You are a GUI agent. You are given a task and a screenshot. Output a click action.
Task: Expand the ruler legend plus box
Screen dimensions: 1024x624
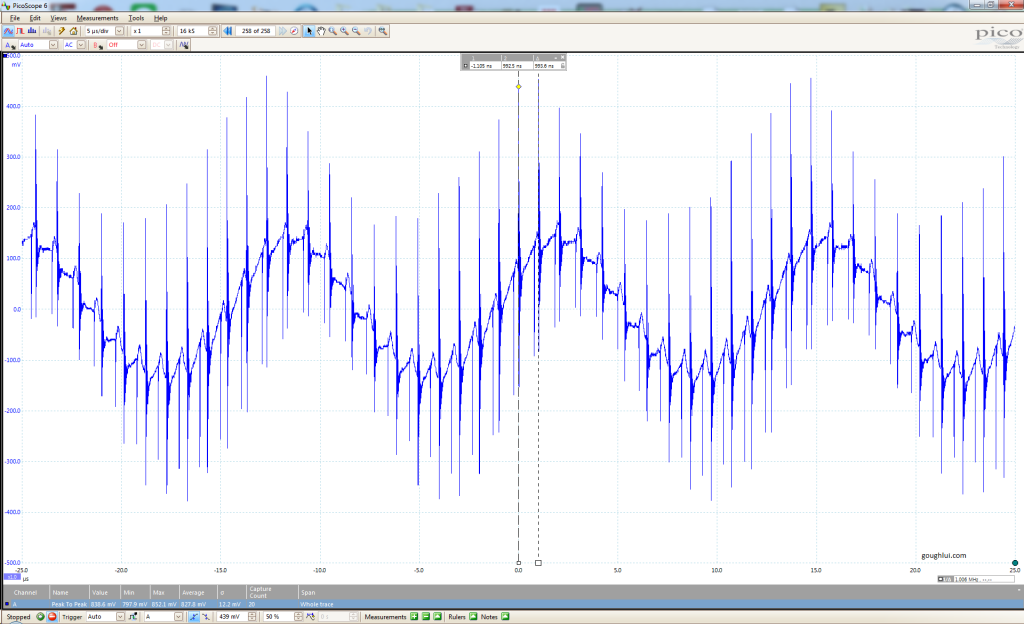[466, 66]
